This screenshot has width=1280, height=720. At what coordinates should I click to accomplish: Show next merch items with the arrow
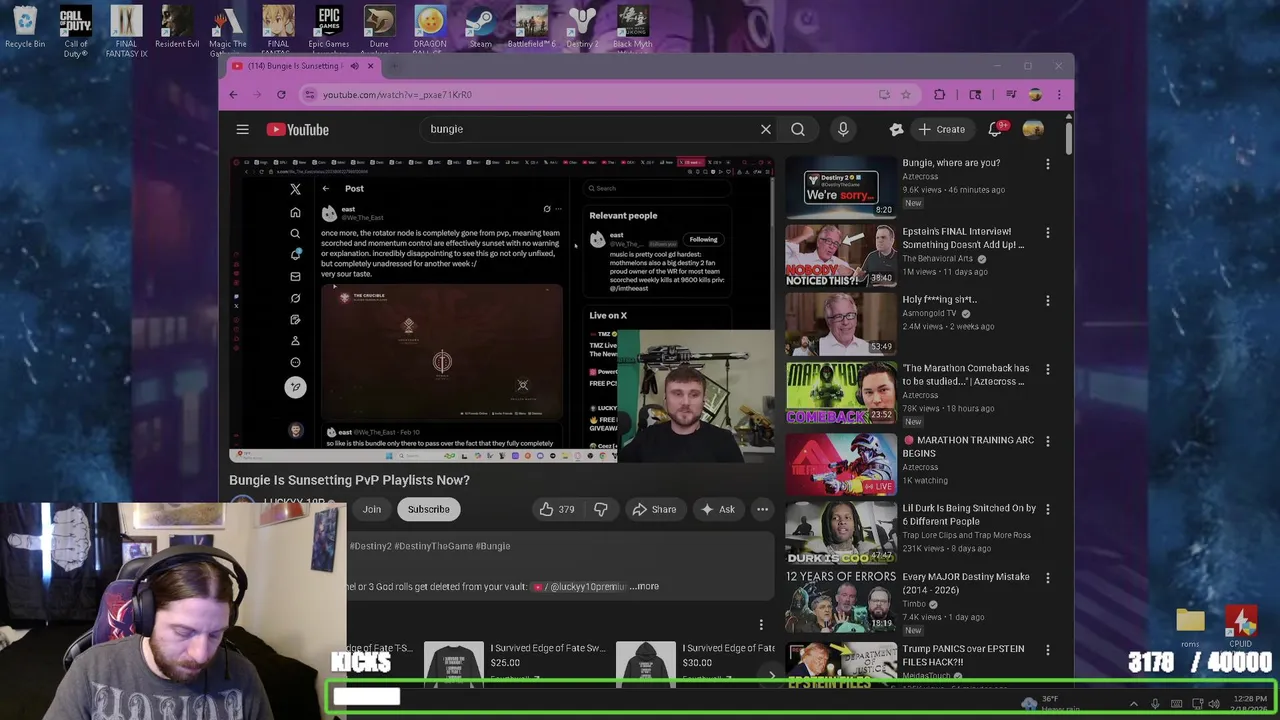tap(771, 676)
